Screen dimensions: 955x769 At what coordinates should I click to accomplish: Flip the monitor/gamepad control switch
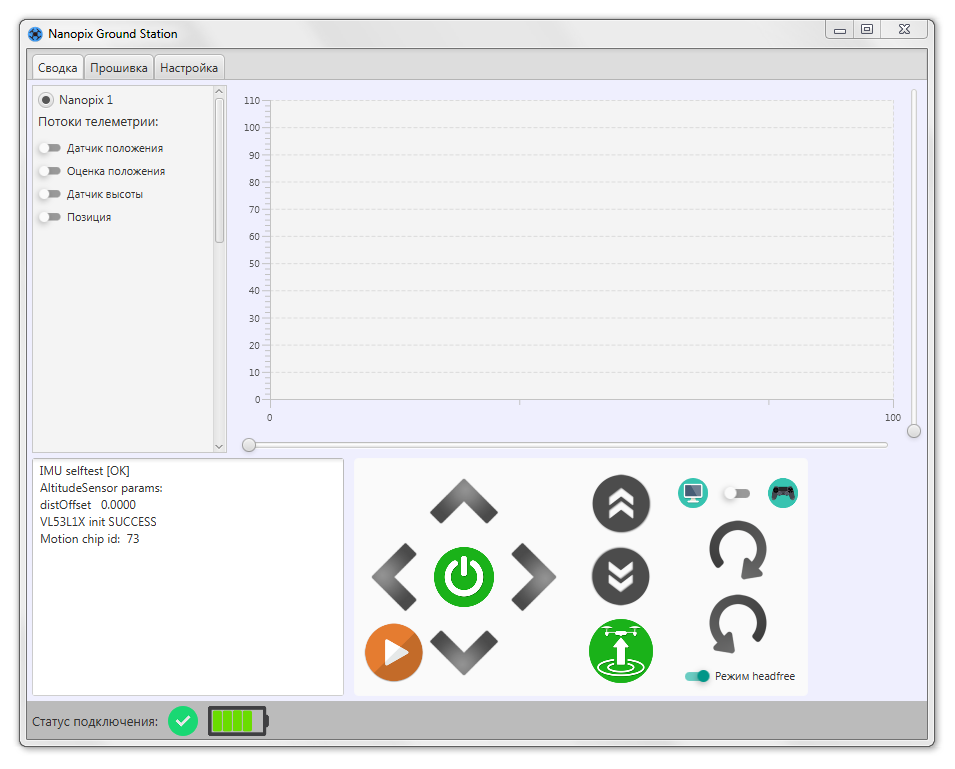(x=737, y=493)
